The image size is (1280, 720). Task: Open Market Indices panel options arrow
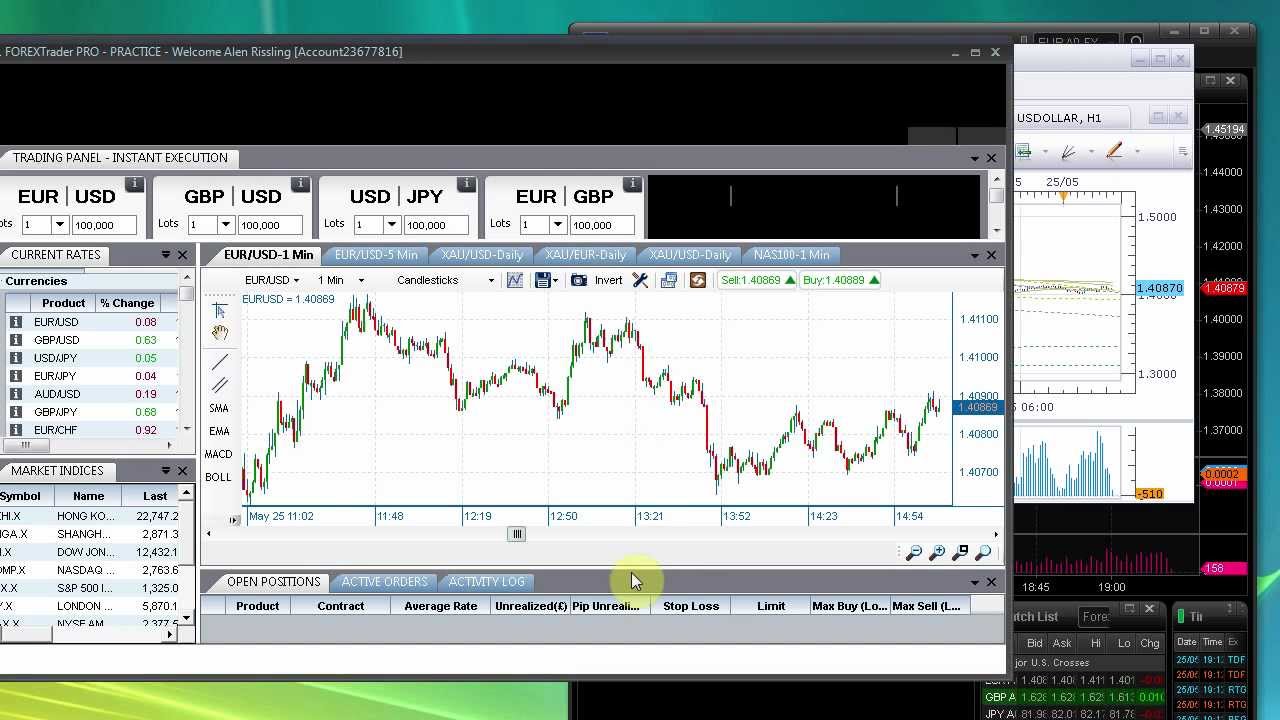pyautogui.click(x=165, y=471)
